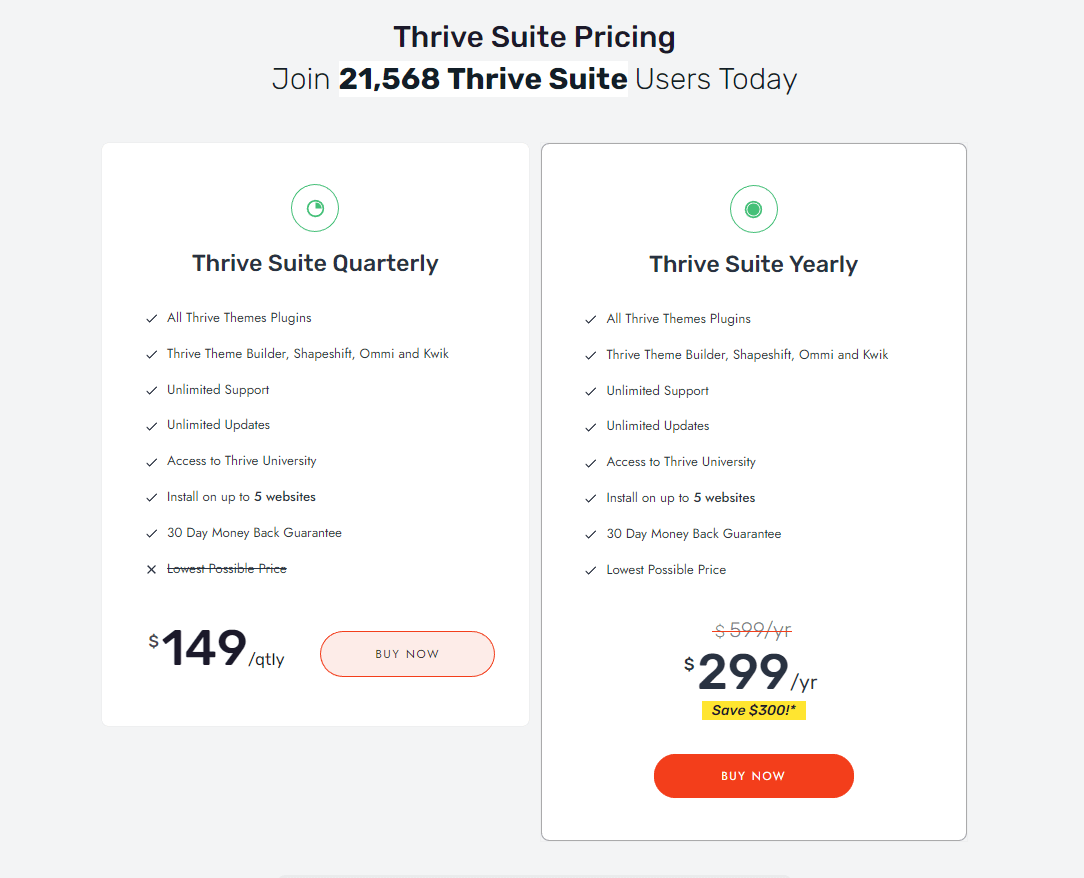Image resolution: width=1084 pixels, height=878 pixels.
Task: Click the strikethrough "$599/yr" price
Action: click(x=754, y=630)
